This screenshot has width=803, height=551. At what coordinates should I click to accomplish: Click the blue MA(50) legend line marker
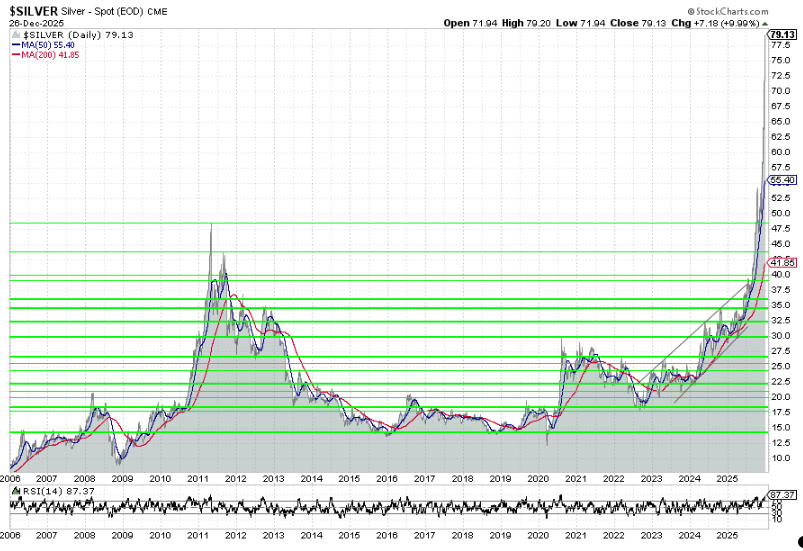coord(14,44)
